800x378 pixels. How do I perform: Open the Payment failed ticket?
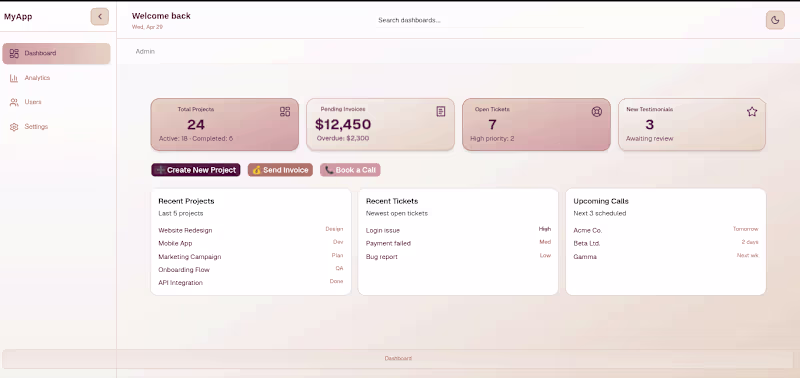coord(458,243)
